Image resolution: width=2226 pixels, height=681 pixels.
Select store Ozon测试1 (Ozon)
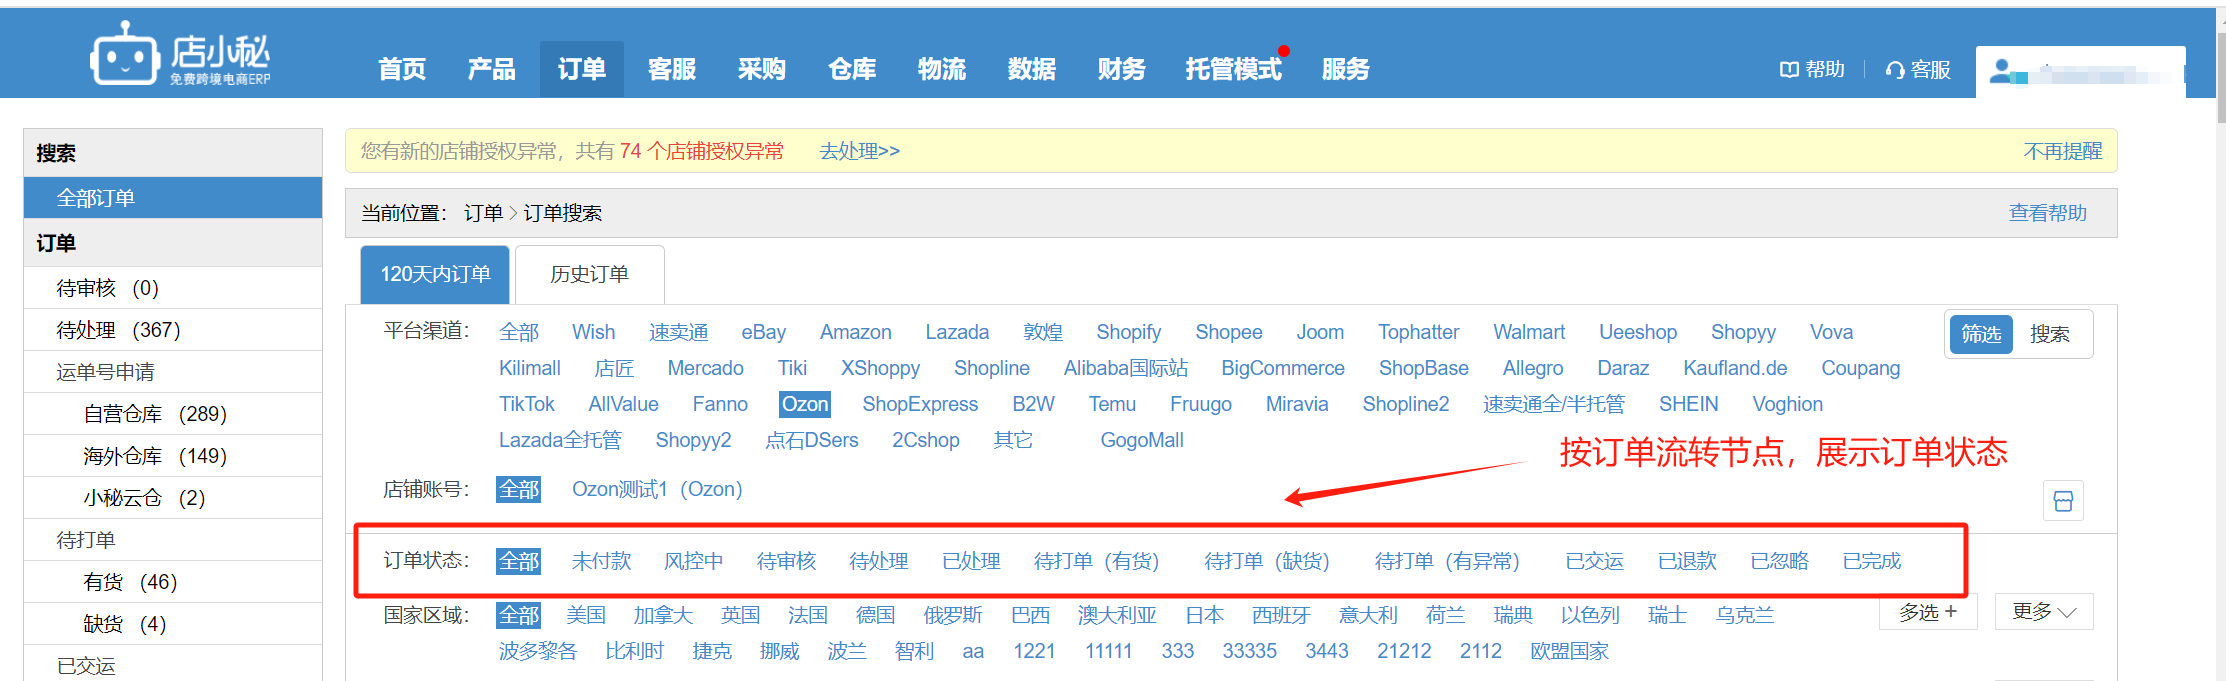point(657,489)
